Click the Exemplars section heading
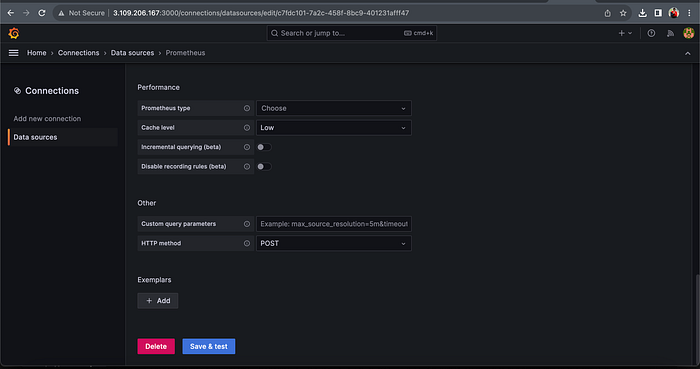The width and height of the screenshot is (700, 369). coord(154,280)
